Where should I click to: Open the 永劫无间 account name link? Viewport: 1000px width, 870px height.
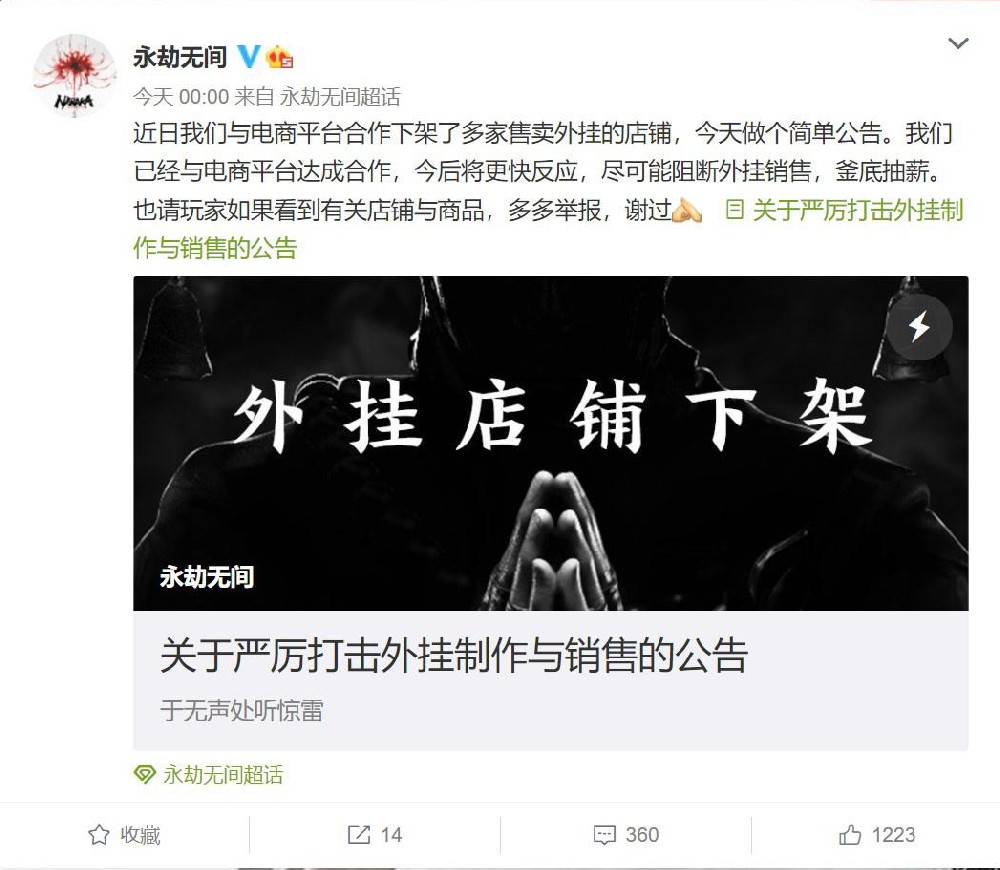tap(180, 57)
